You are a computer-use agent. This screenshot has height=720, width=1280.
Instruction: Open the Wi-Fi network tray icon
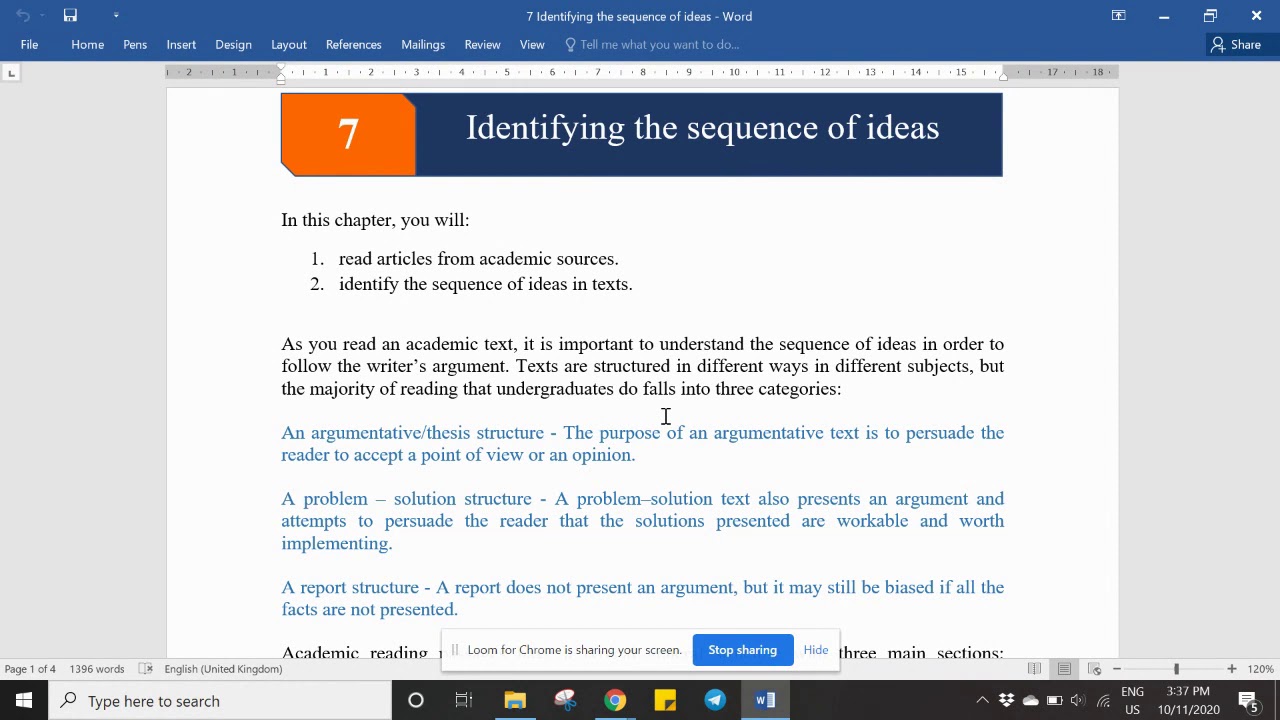[x=1103, y=701]
